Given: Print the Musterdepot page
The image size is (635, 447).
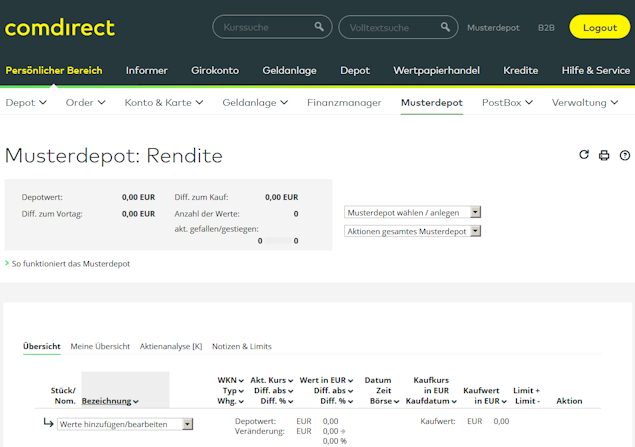Looking at the screenshot, I should [x=604, y=155].
